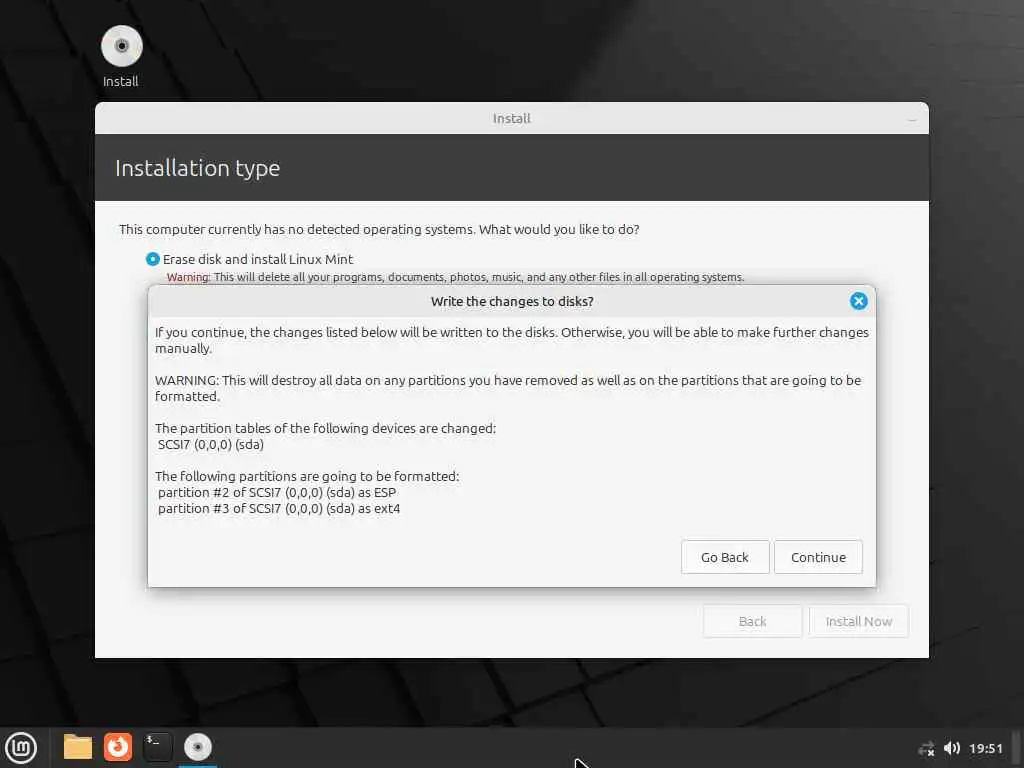This screenshot has height=768, width=1024.
Task: Click the SCSI7 (0,0,0) (sda) device line
Action: (x=210, y=445)
